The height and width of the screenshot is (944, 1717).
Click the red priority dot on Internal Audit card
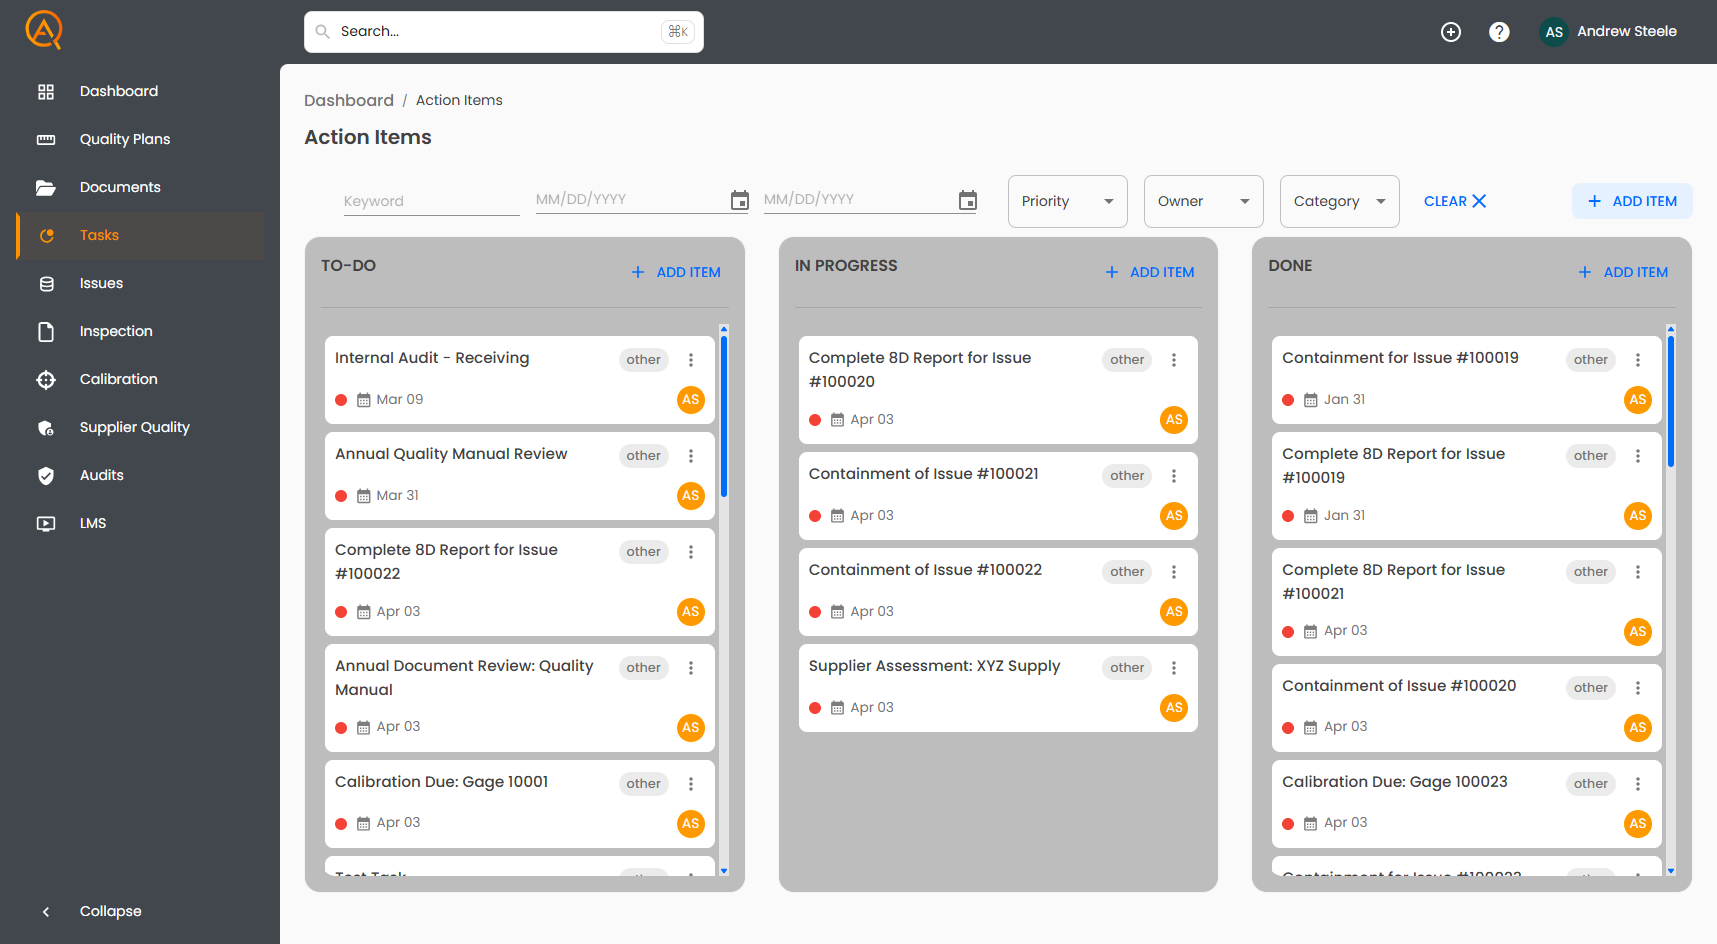[341, 400]
